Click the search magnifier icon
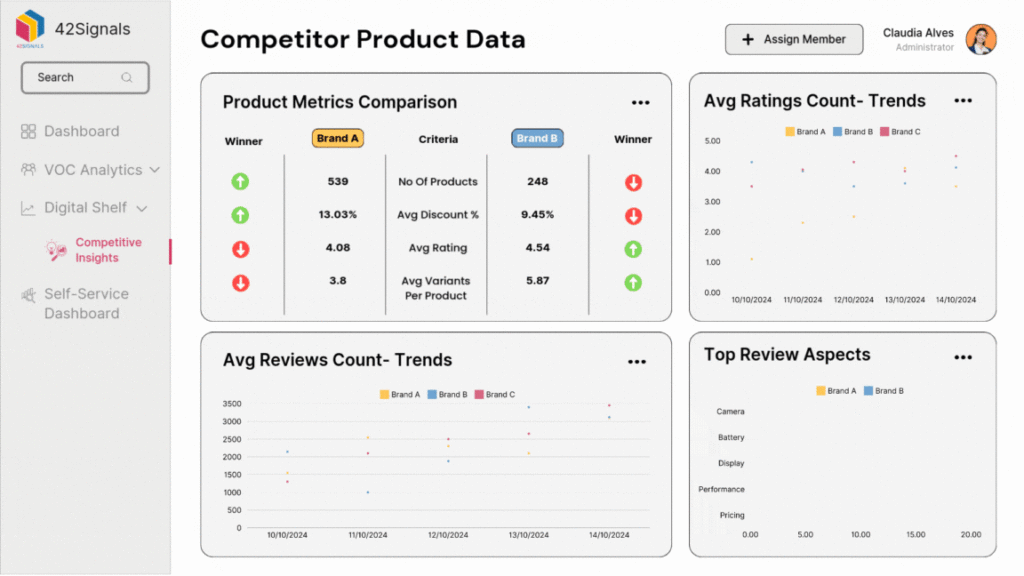The width and height of the screenshot is (1024, 576). tap(126, 77)
